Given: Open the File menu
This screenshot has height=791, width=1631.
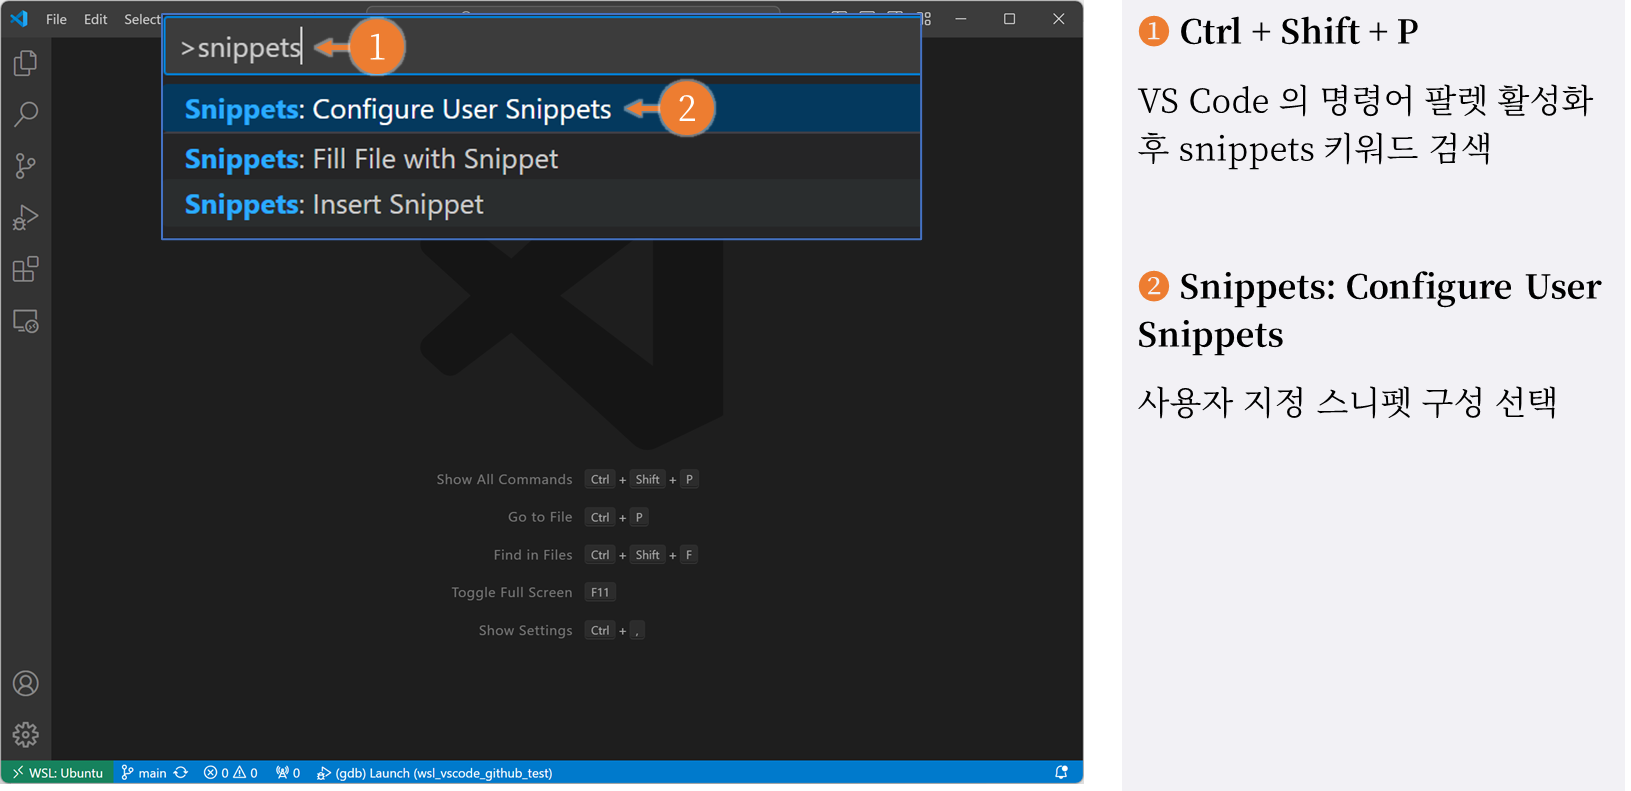Looking at the screenshot, I should tap(57, 19).
